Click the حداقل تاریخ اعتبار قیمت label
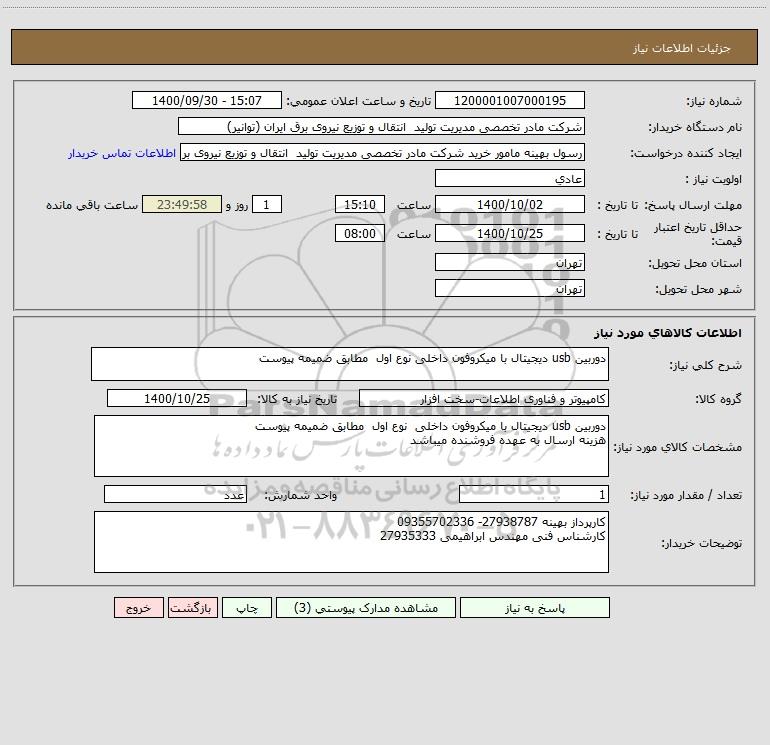 coord(698,234)
